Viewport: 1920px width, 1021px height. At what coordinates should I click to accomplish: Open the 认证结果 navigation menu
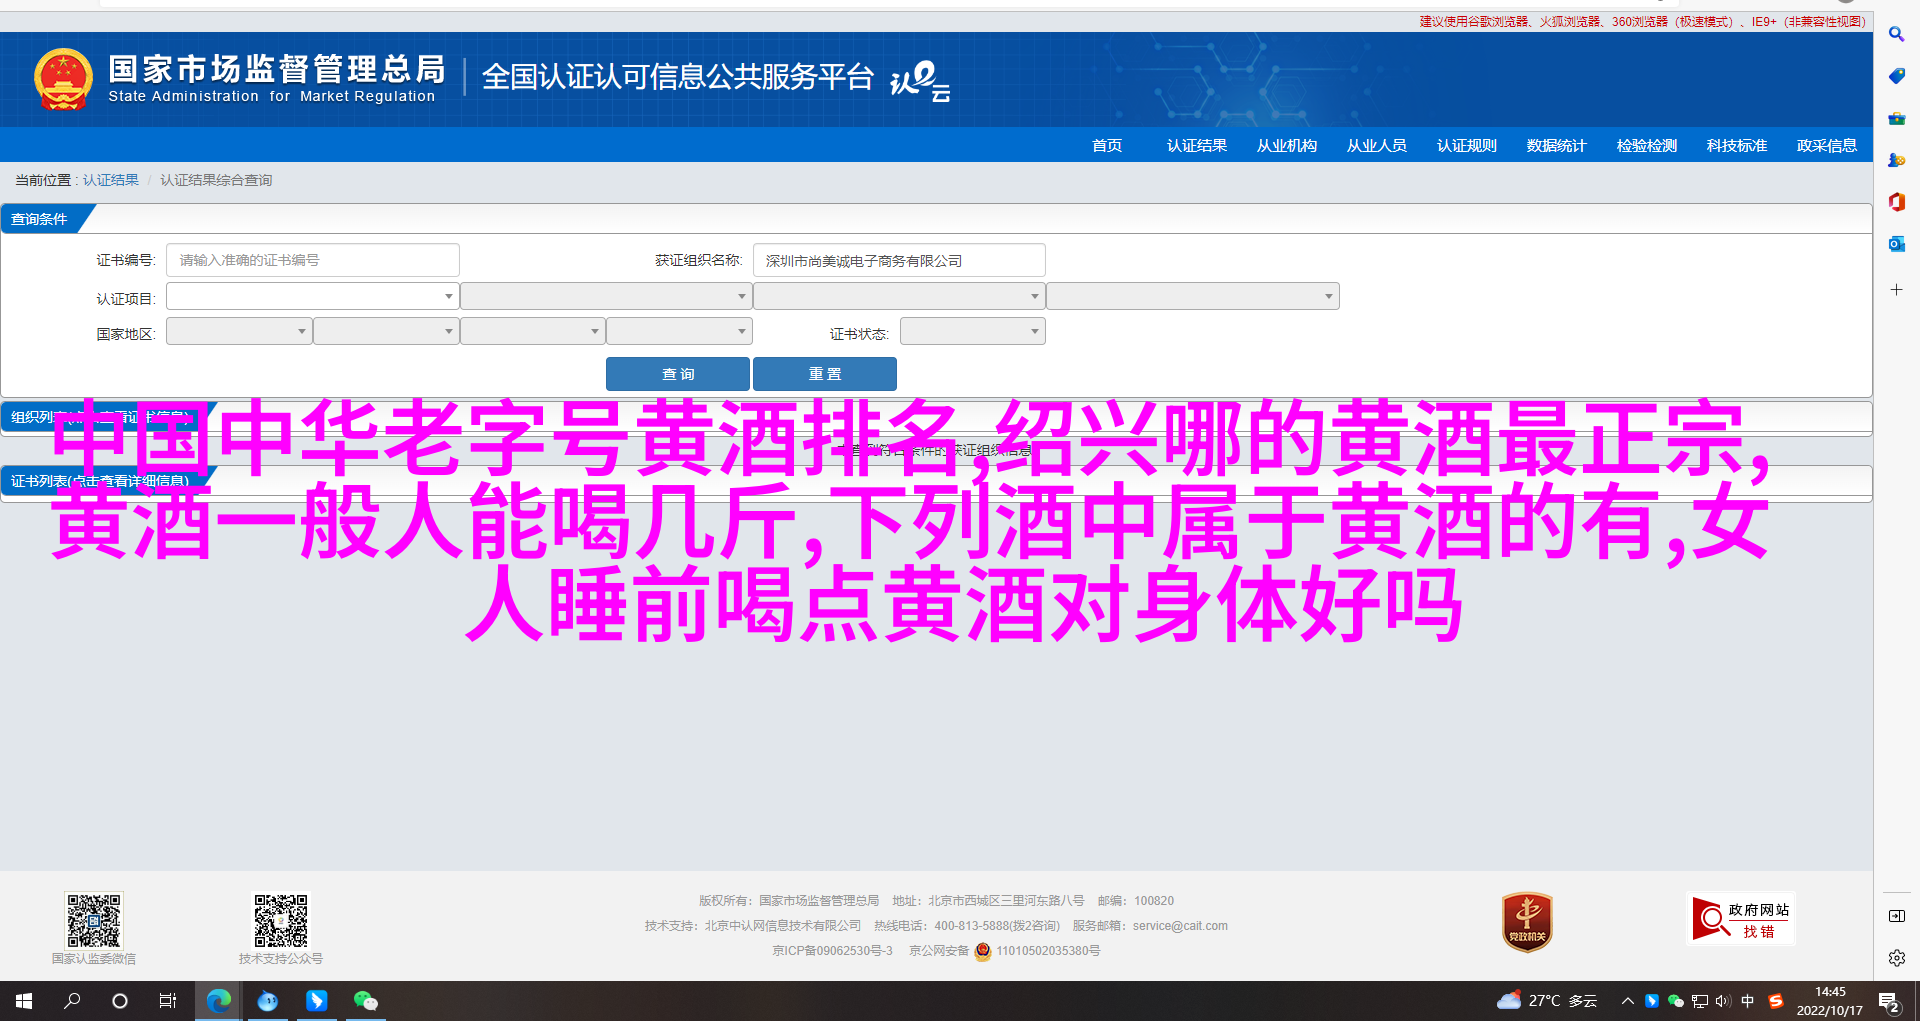click(1196, 146)
